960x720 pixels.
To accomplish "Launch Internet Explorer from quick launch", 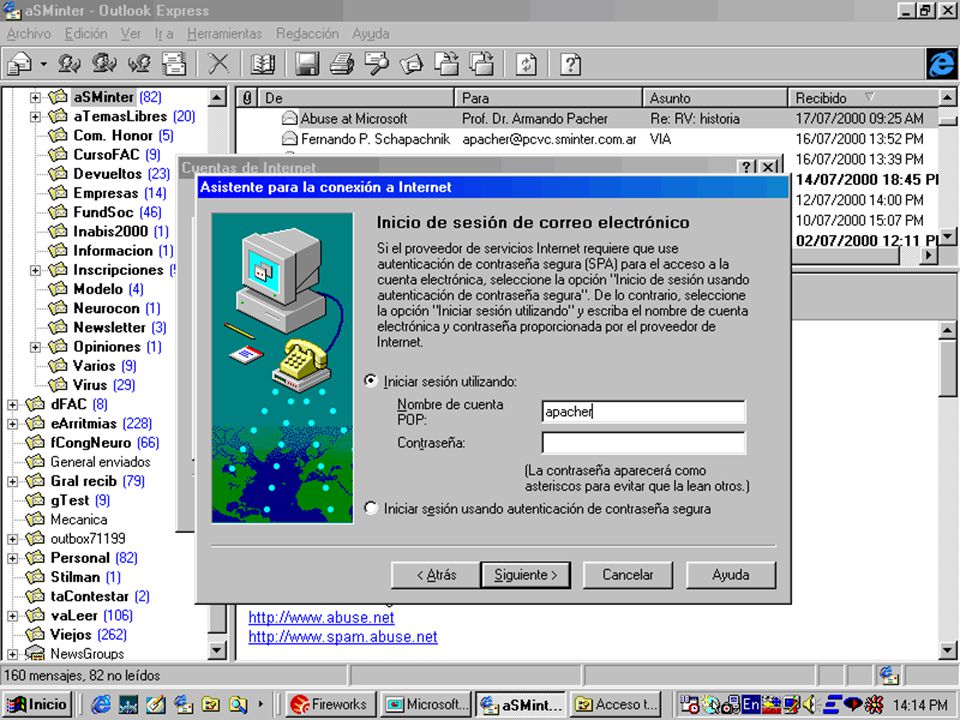I will tap(100, 705).
